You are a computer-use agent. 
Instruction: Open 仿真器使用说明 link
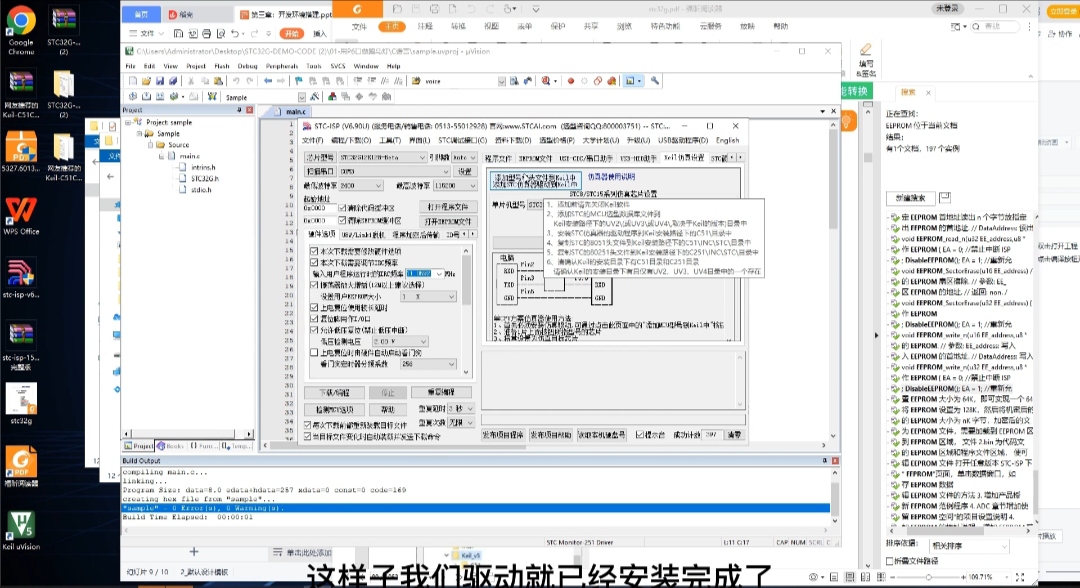tap(611, 177)
